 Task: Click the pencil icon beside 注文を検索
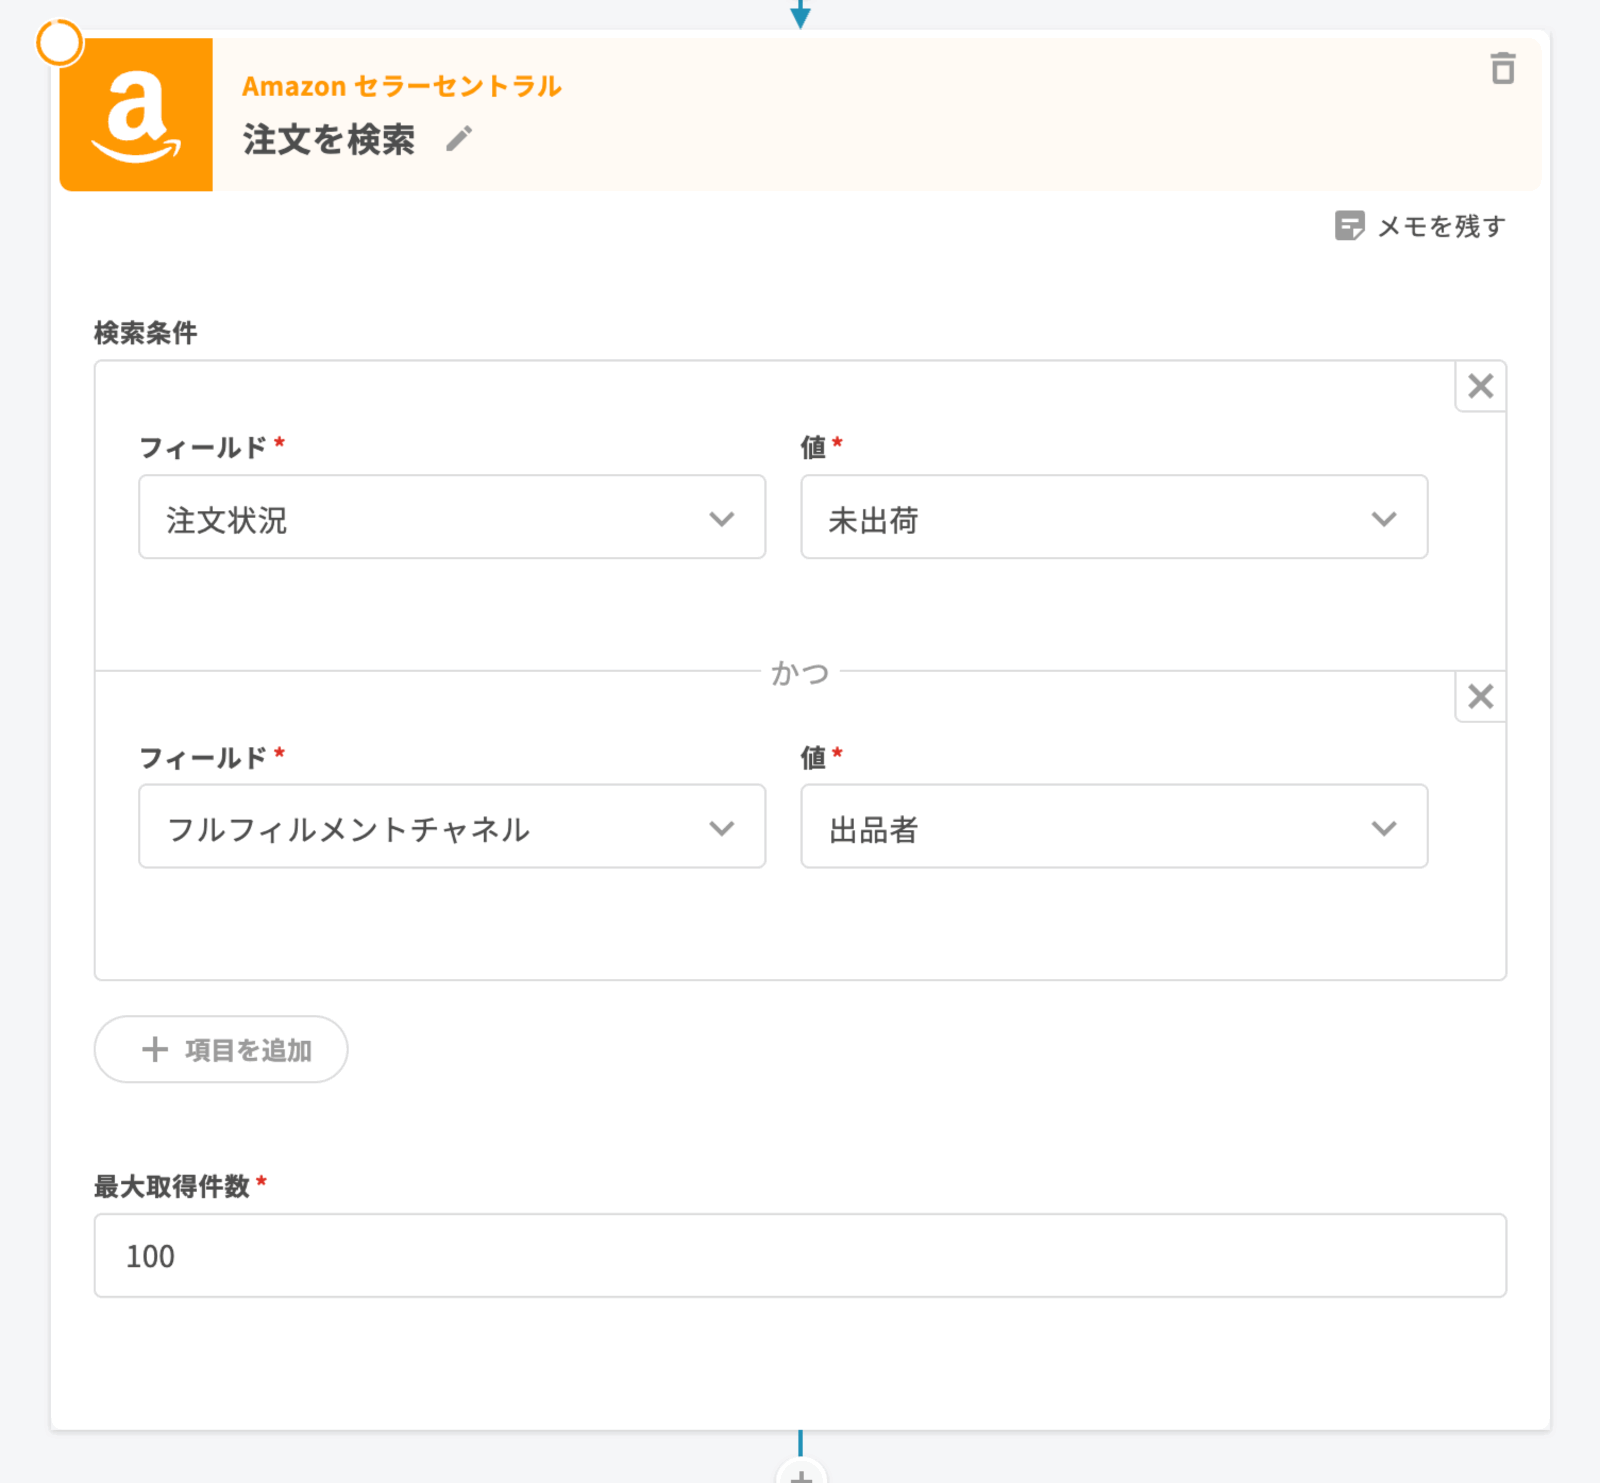coord(459,139)
